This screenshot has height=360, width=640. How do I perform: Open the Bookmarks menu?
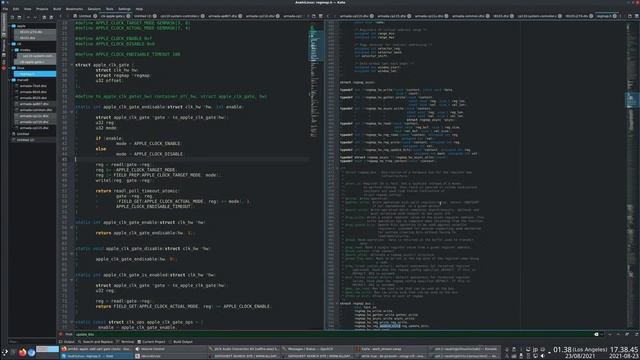coord(74,9)
